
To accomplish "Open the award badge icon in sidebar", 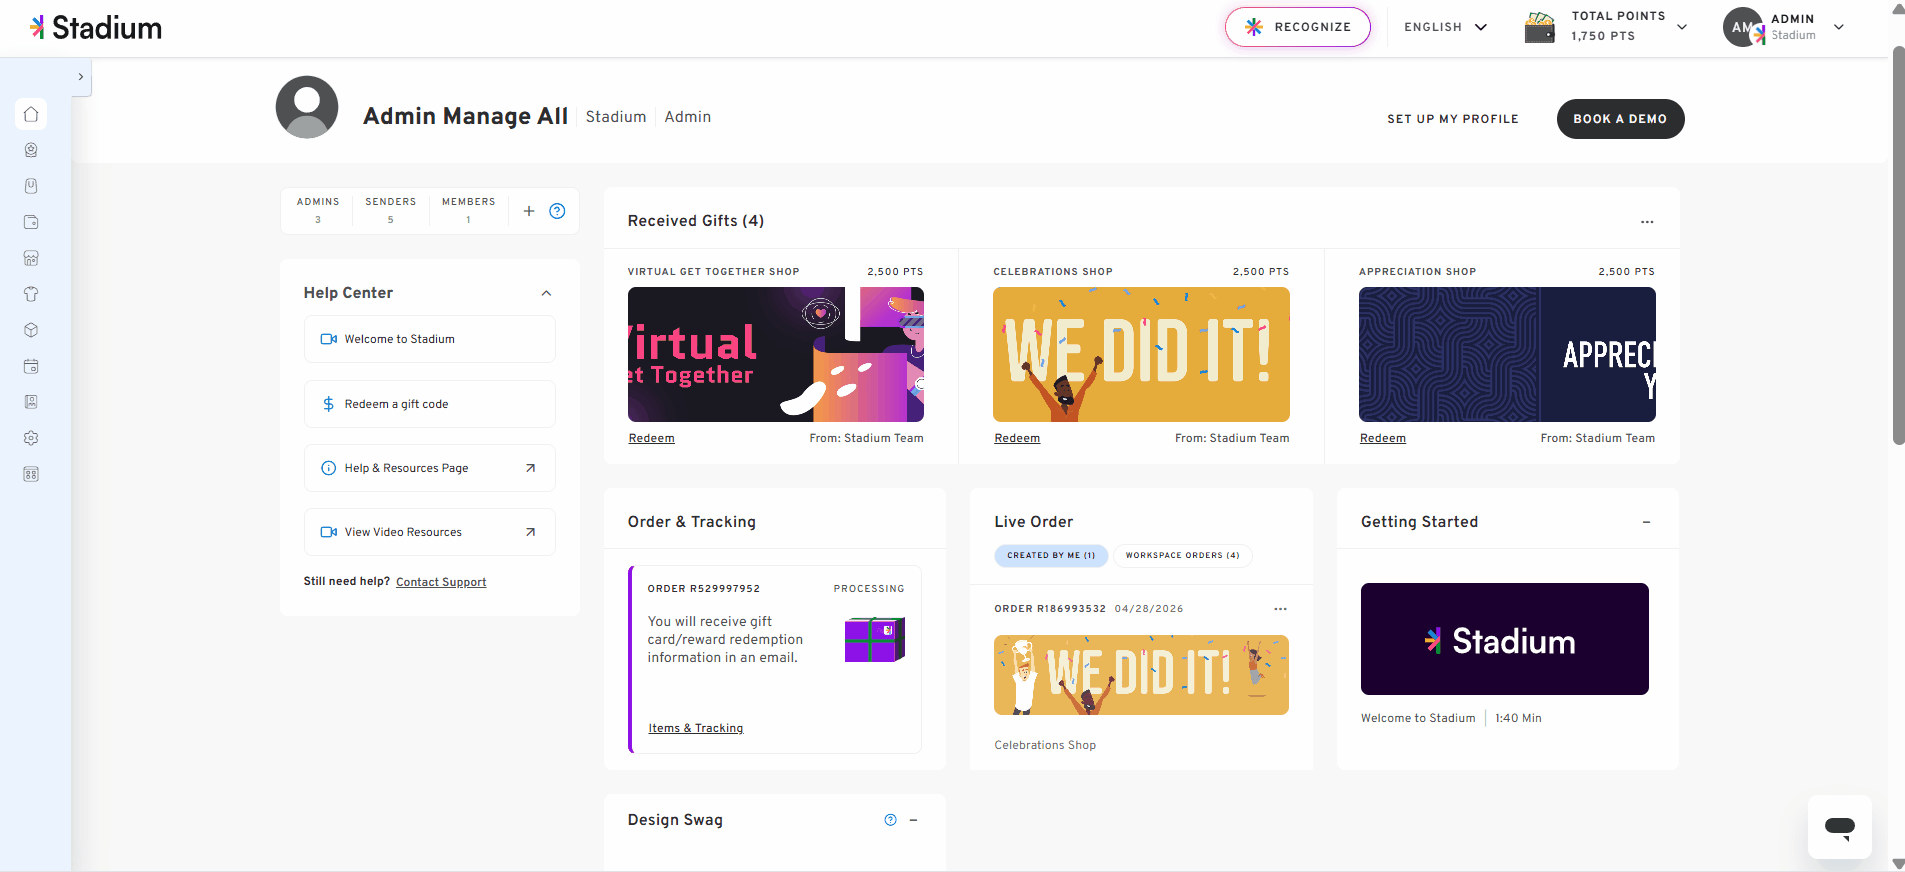I will [31, 150].
